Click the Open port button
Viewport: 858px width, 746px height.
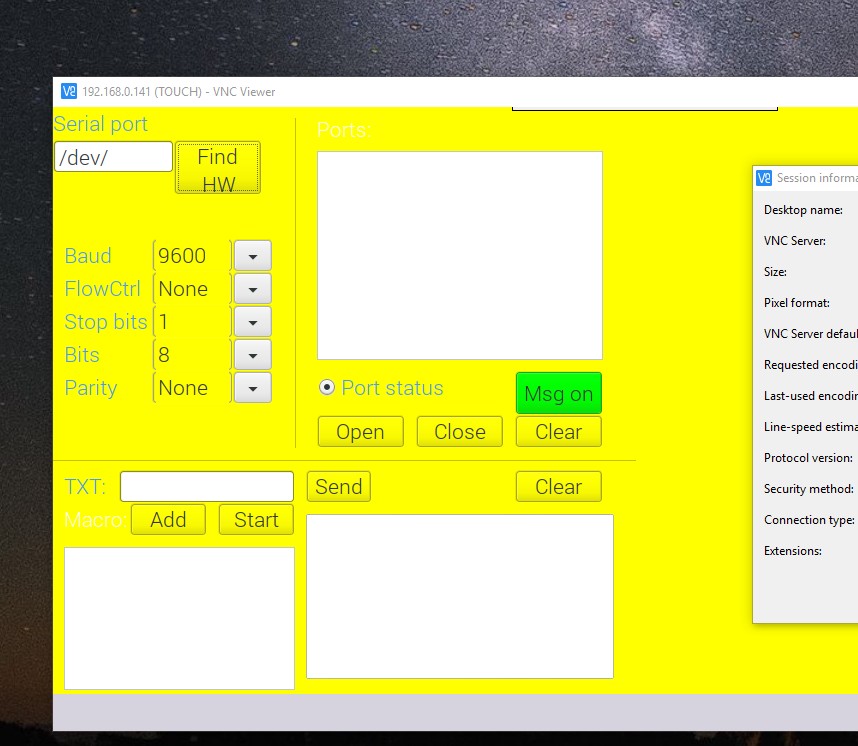pos(360,432)
